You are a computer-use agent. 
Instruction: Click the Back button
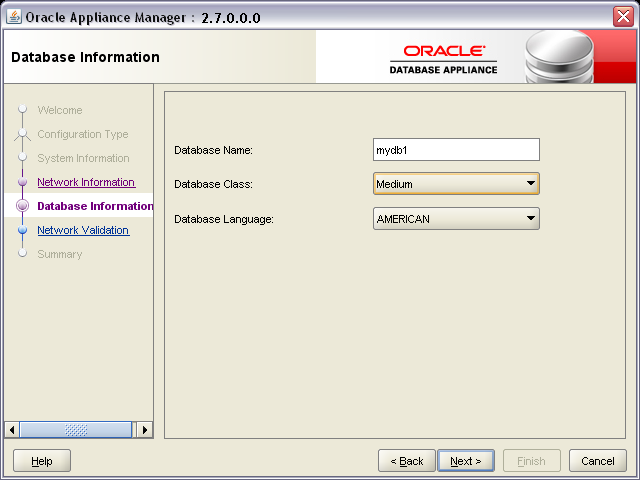click(x=407, y=461)
